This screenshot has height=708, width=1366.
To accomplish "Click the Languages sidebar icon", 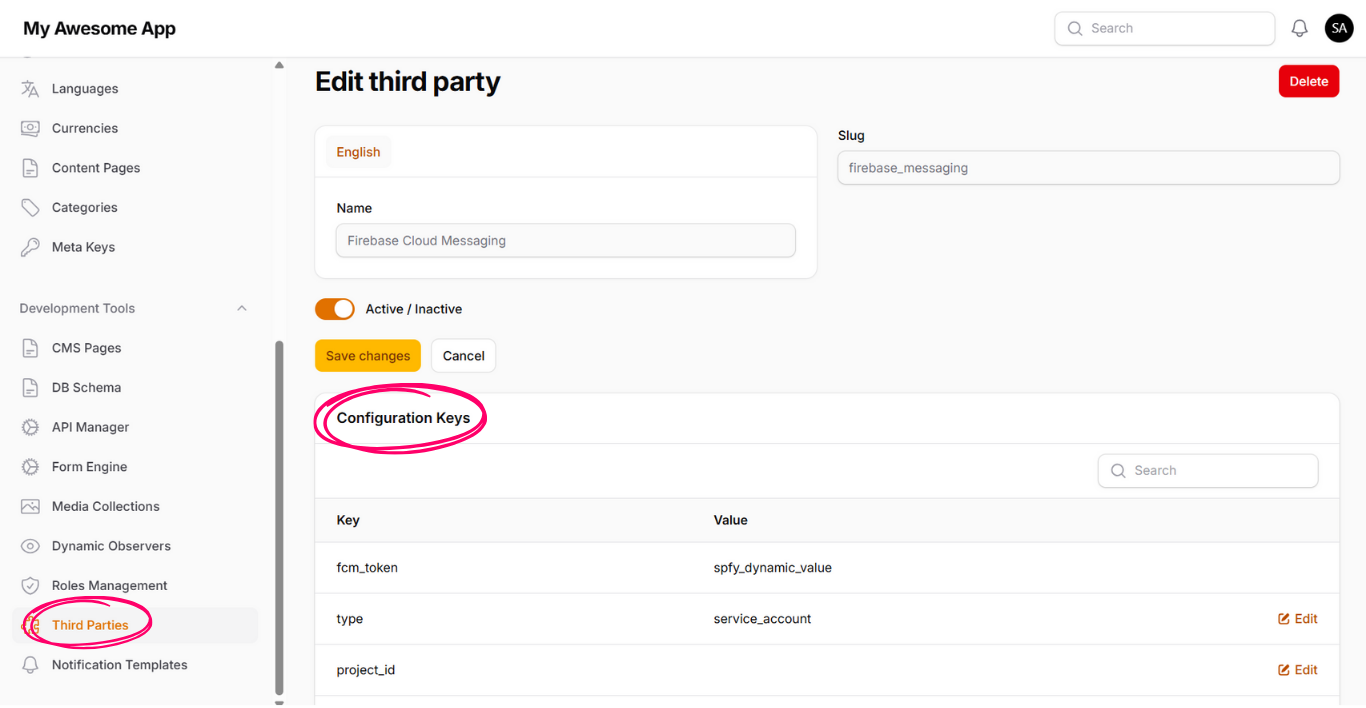I will coord(30,89).
